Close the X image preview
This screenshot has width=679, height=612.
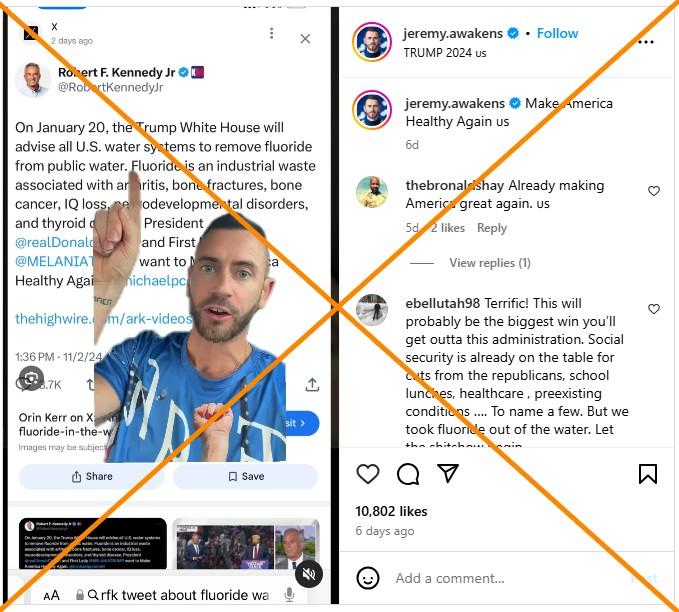click(305, 39)
